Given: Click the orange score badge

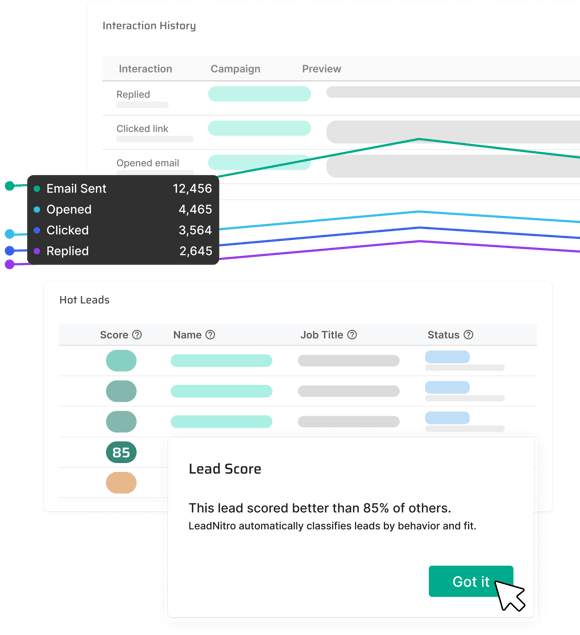Looking at the screenshot, I should tap(121, 482).
